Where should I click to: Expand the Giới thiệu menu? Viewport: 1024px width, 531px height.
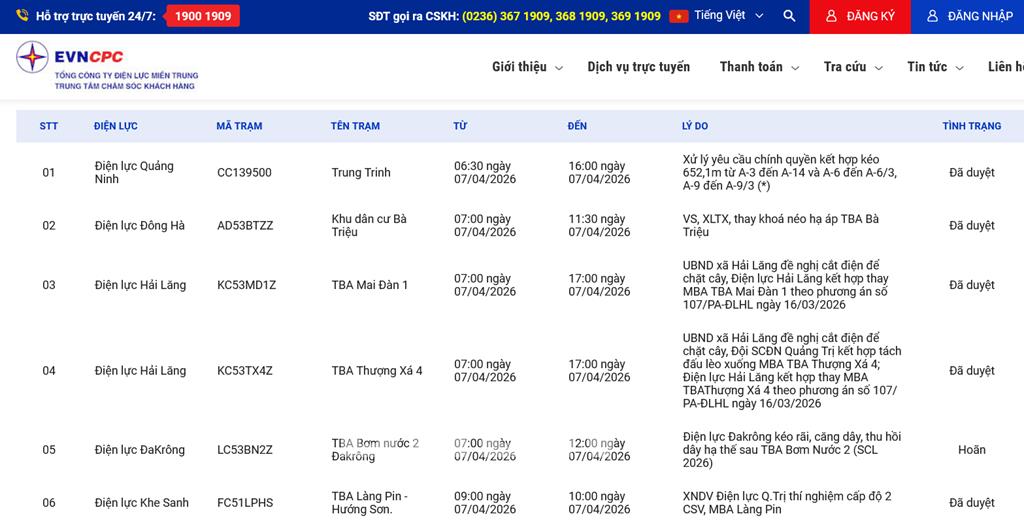tap(527, 67)
